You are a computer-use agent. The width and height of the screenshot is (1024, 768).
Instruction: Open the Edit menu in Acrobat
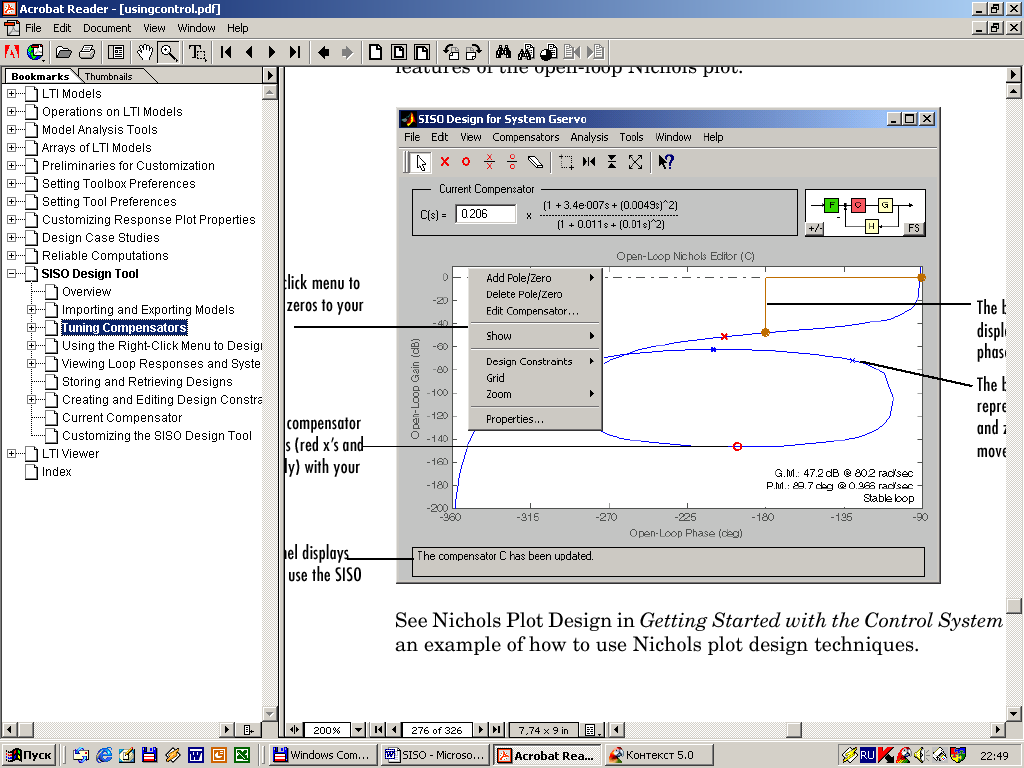pos(62,28)
